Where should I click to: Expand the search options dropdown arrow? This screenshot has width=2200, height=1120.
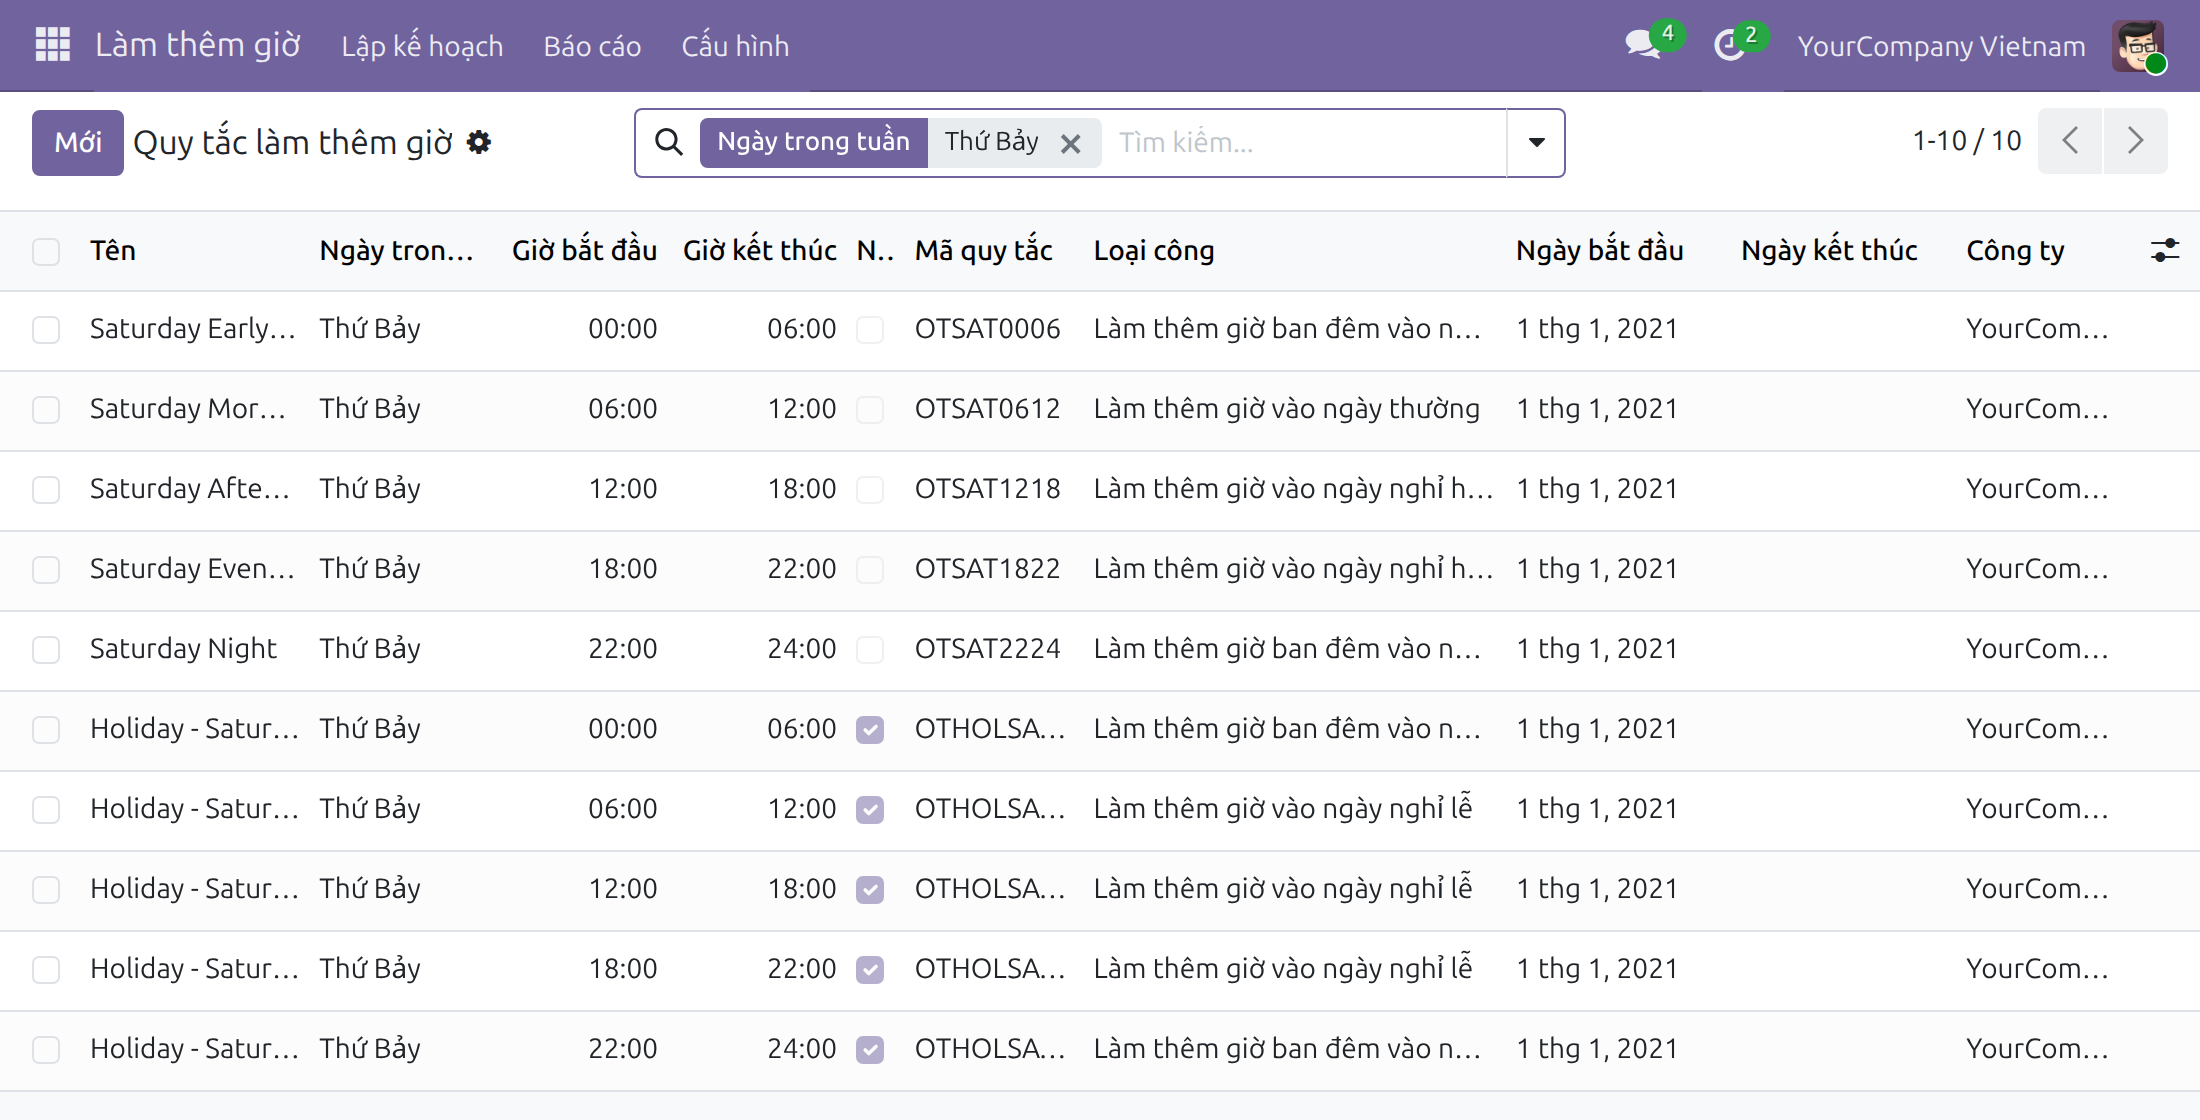(x=1536, y=142)
